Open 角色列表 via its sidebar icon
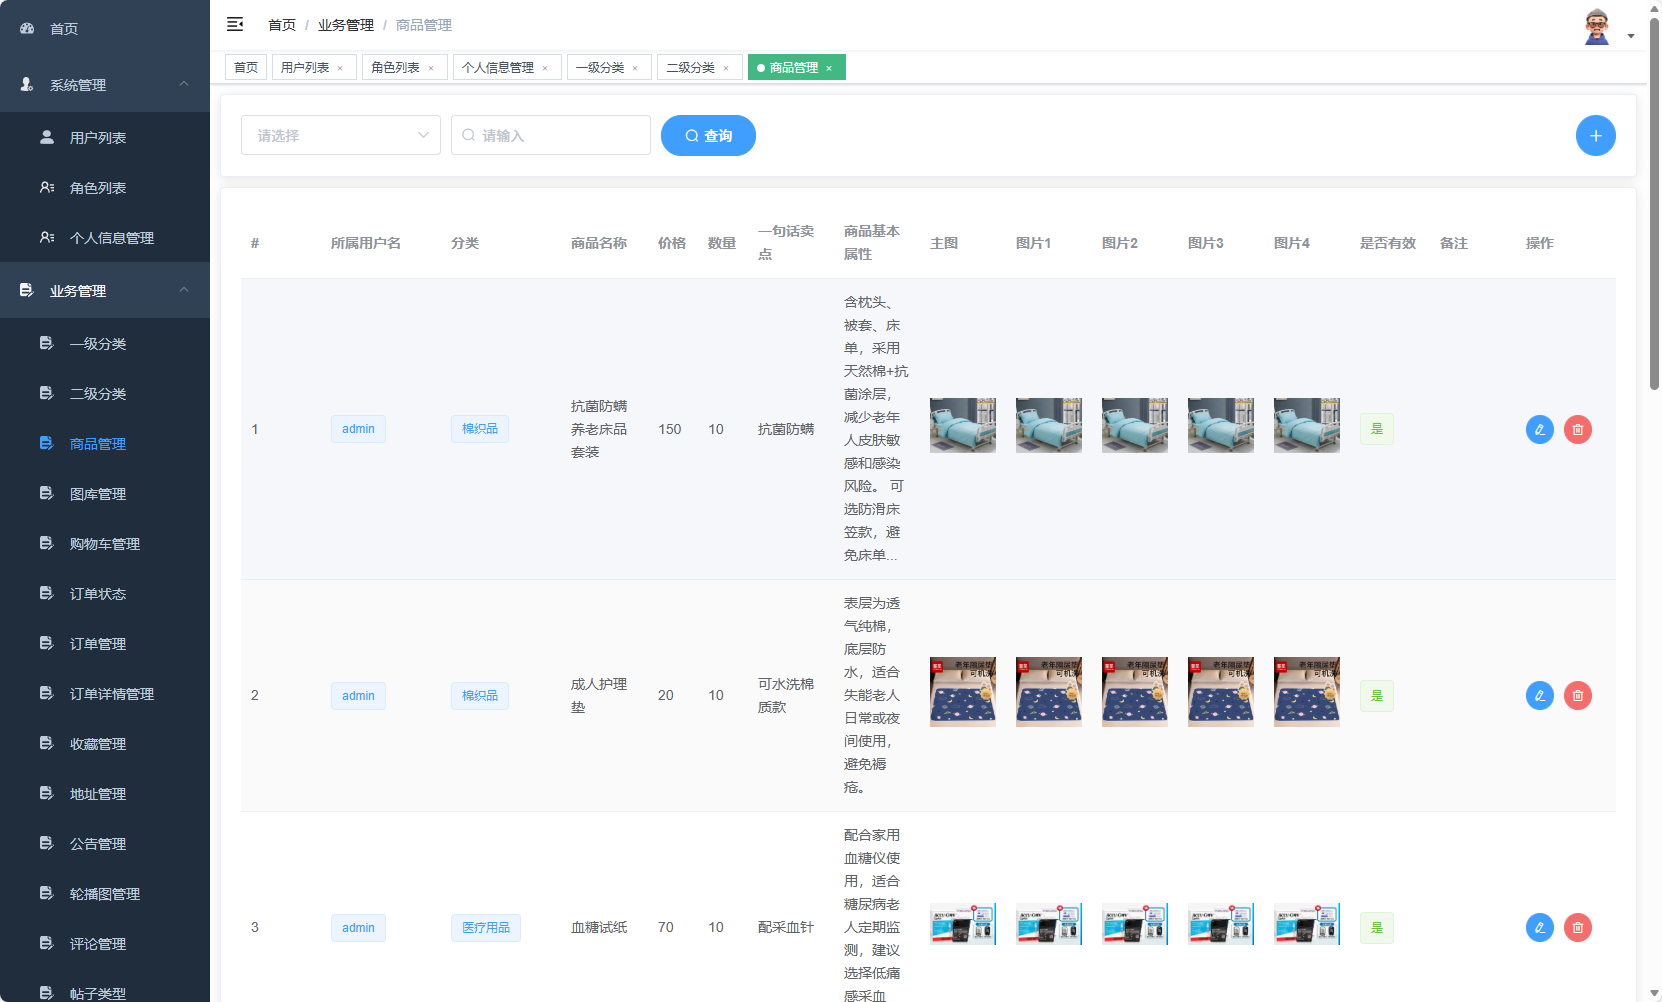Screen dimensions: 1662x1002 [46, 187]
